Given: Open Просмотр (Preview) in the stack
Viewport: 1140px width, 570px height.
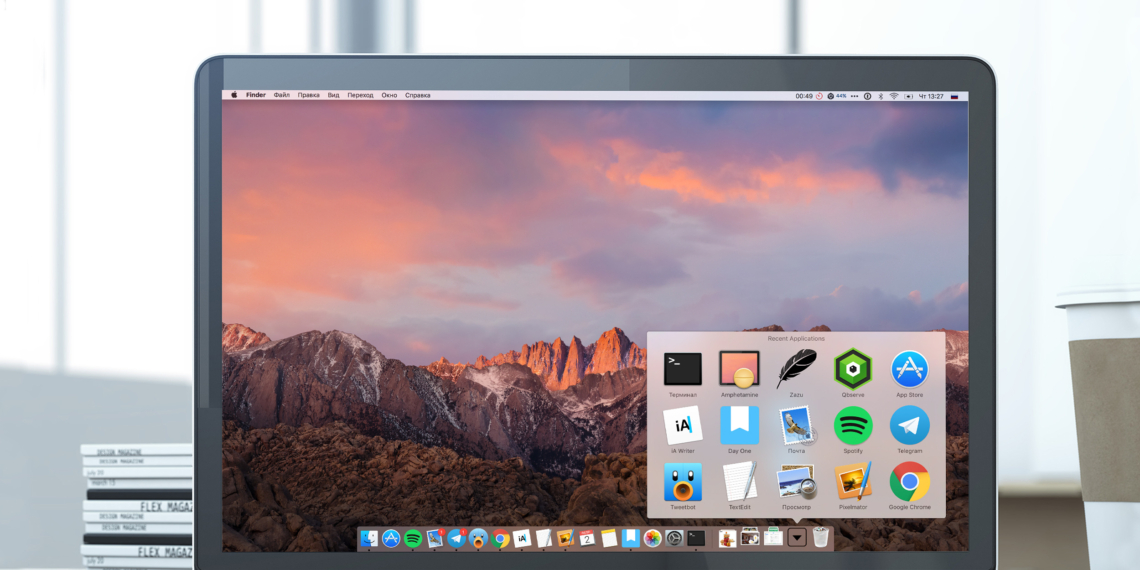Looking at the screenshot, I should click(796, 482).
